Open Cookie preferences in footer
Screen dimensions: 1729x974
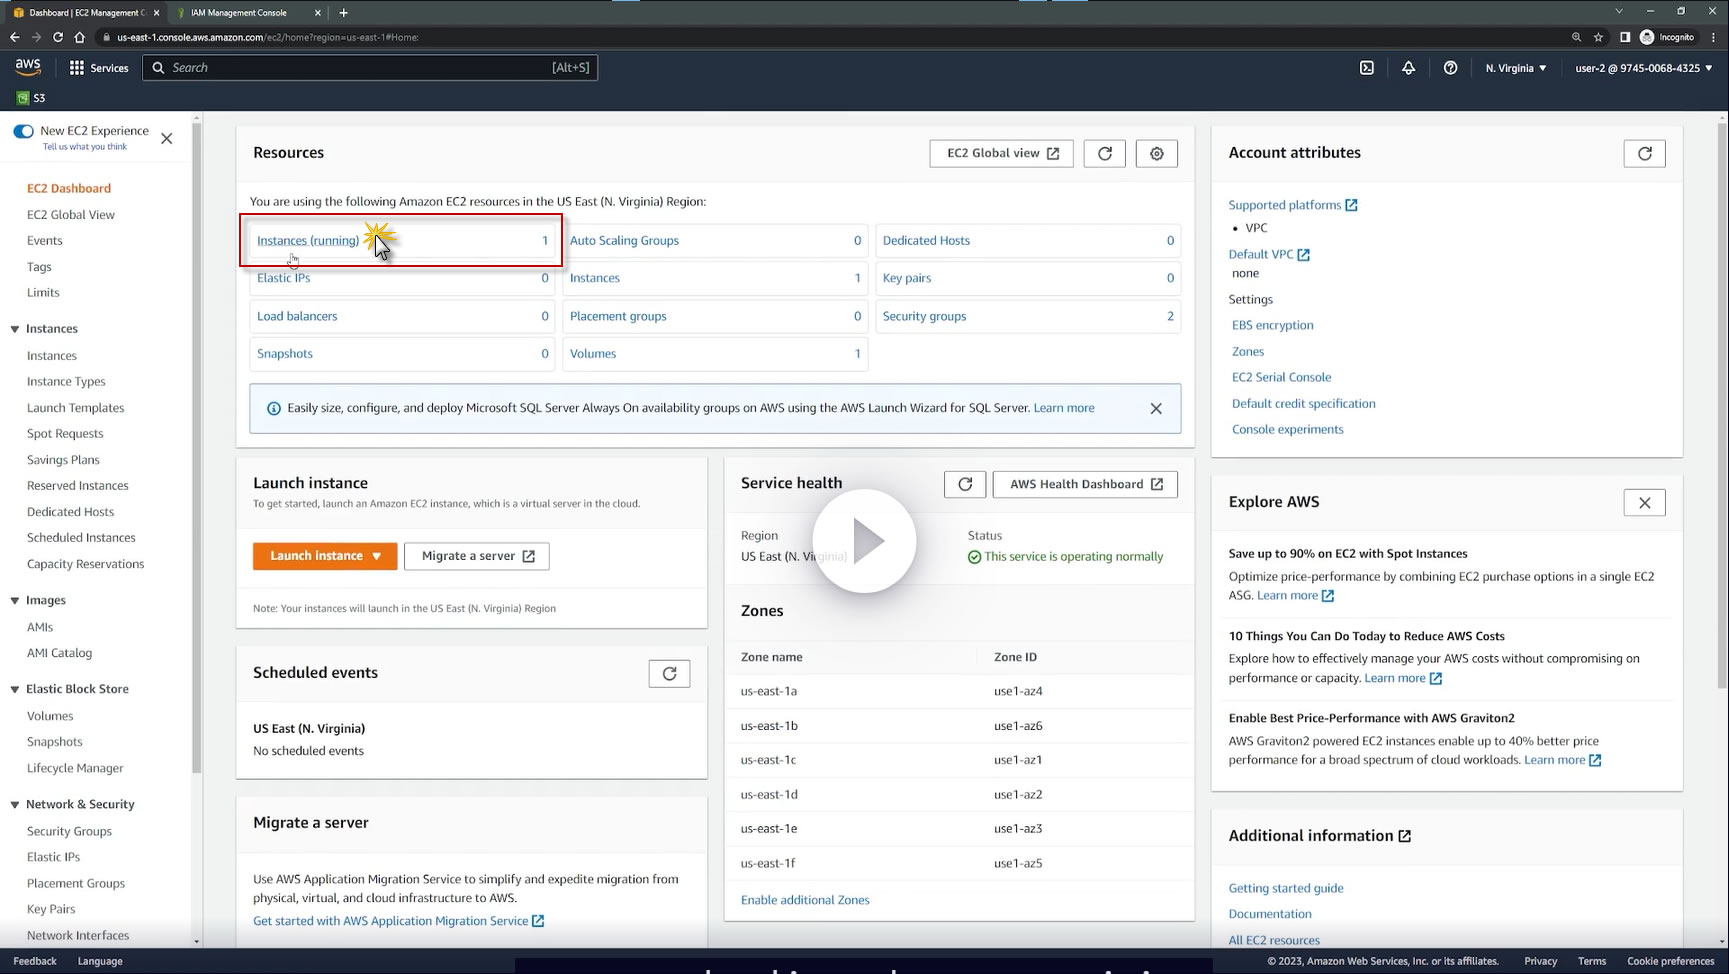[1671, 961]
